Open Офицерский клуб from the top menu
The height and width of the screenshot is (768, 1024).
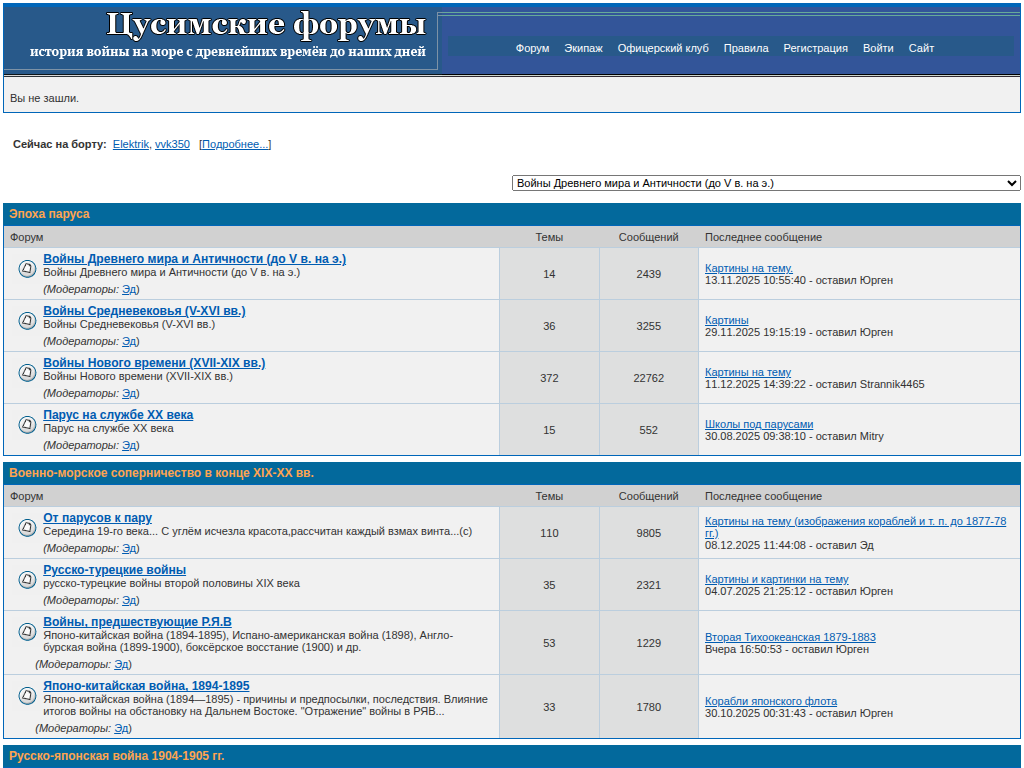[663, 48]
